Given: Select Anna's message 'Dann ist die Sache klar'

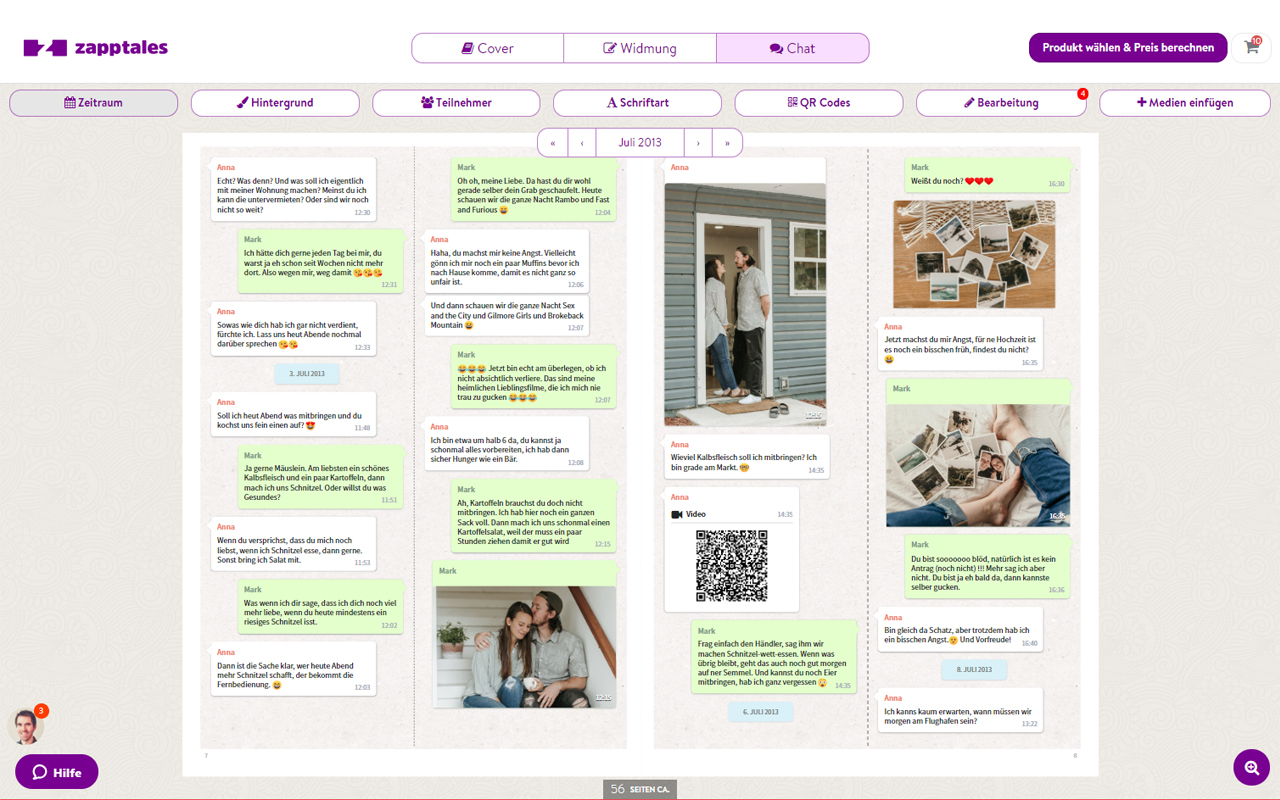Looking at the screenshot, I should point(294,669).
